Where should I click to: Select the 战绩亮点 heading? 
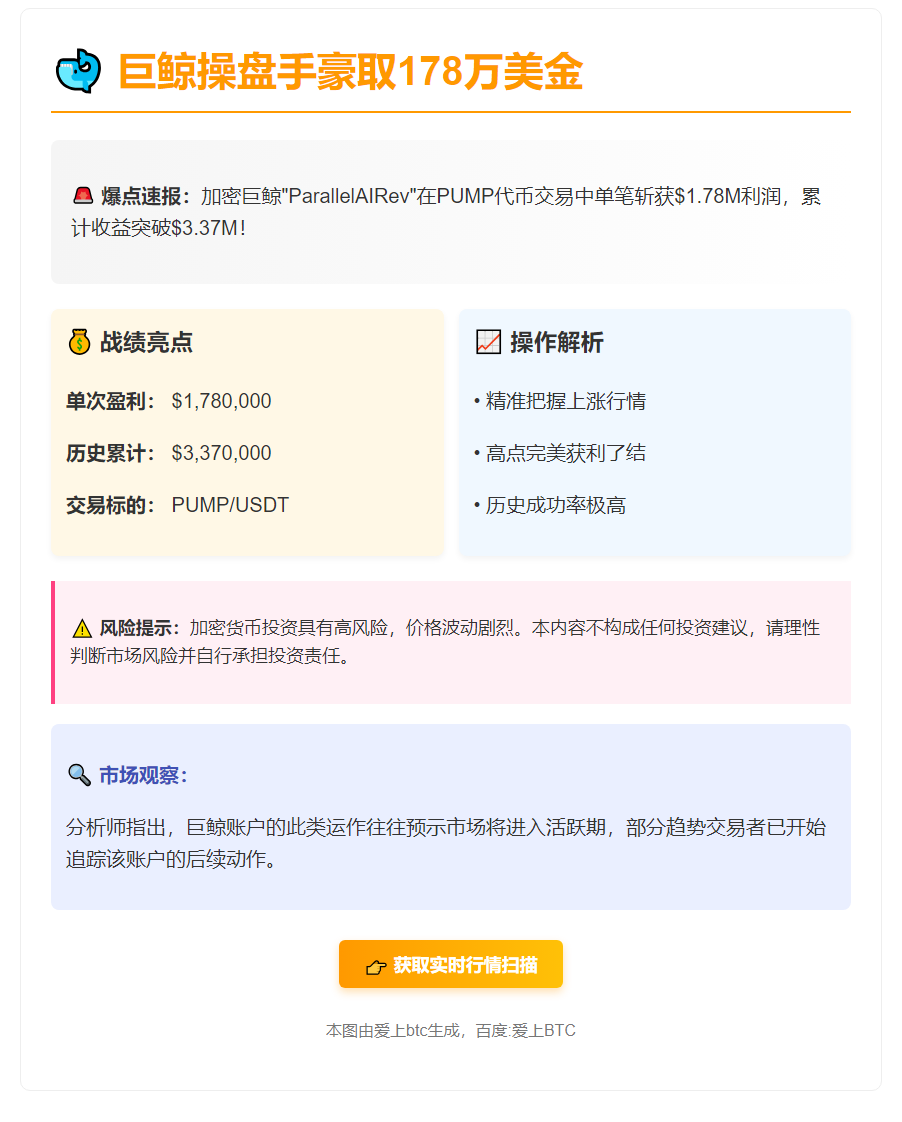147,342
